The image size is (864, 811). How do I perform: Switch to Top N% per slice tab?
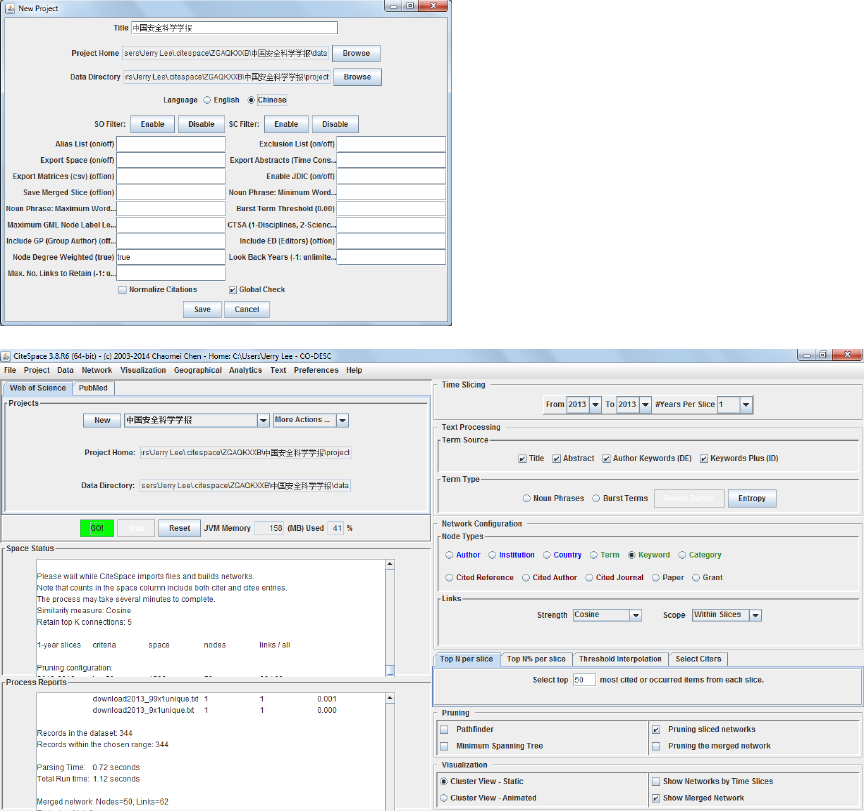536,659
